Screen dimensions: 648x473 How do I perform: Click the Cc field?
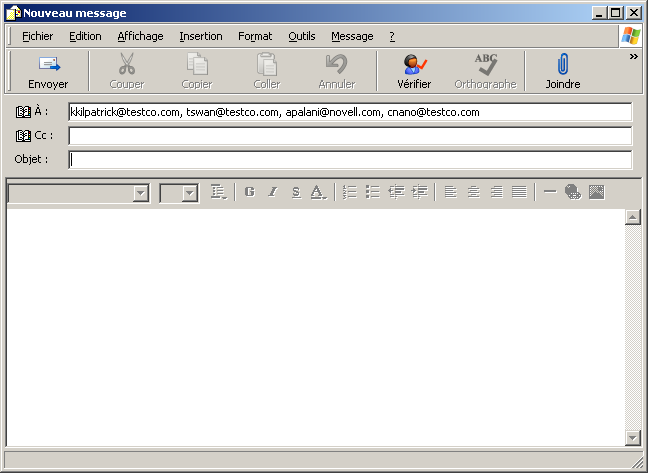pos(350,136)
